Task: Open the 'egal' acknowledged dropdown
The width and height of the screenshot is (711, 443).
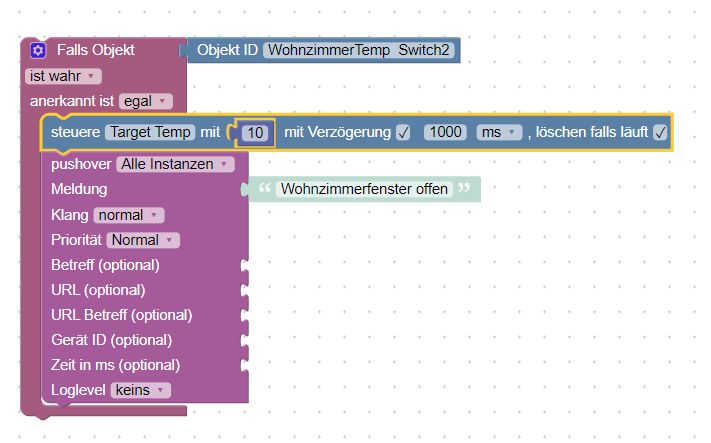Action: click(146, 101)
